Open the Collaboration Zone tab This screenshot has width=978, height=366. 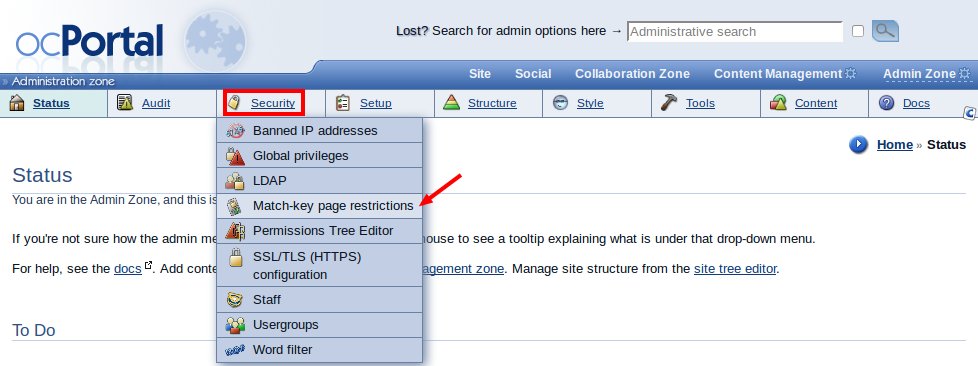(632, 74)
